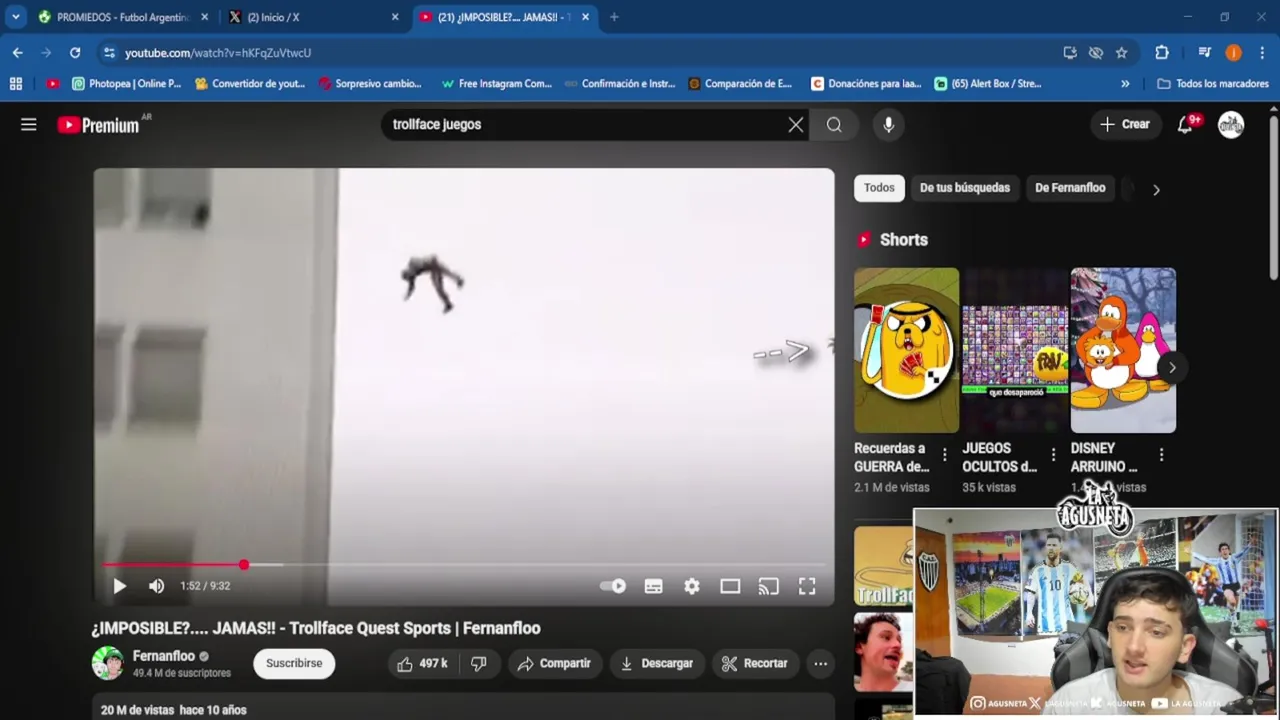Click the red playhead scrubber dot
Screen dimensions: 1280x720
(x=244, y=565)
